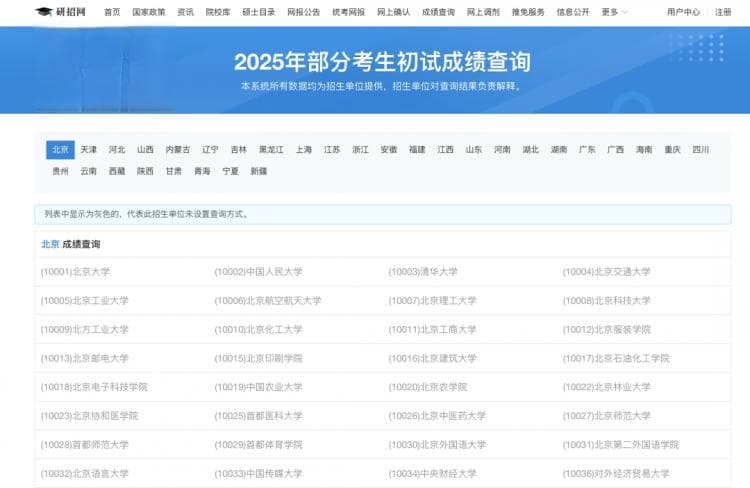750x488 pixels.
Task: Open (10007)北京理工大学 entry
Action: [432, 300]
